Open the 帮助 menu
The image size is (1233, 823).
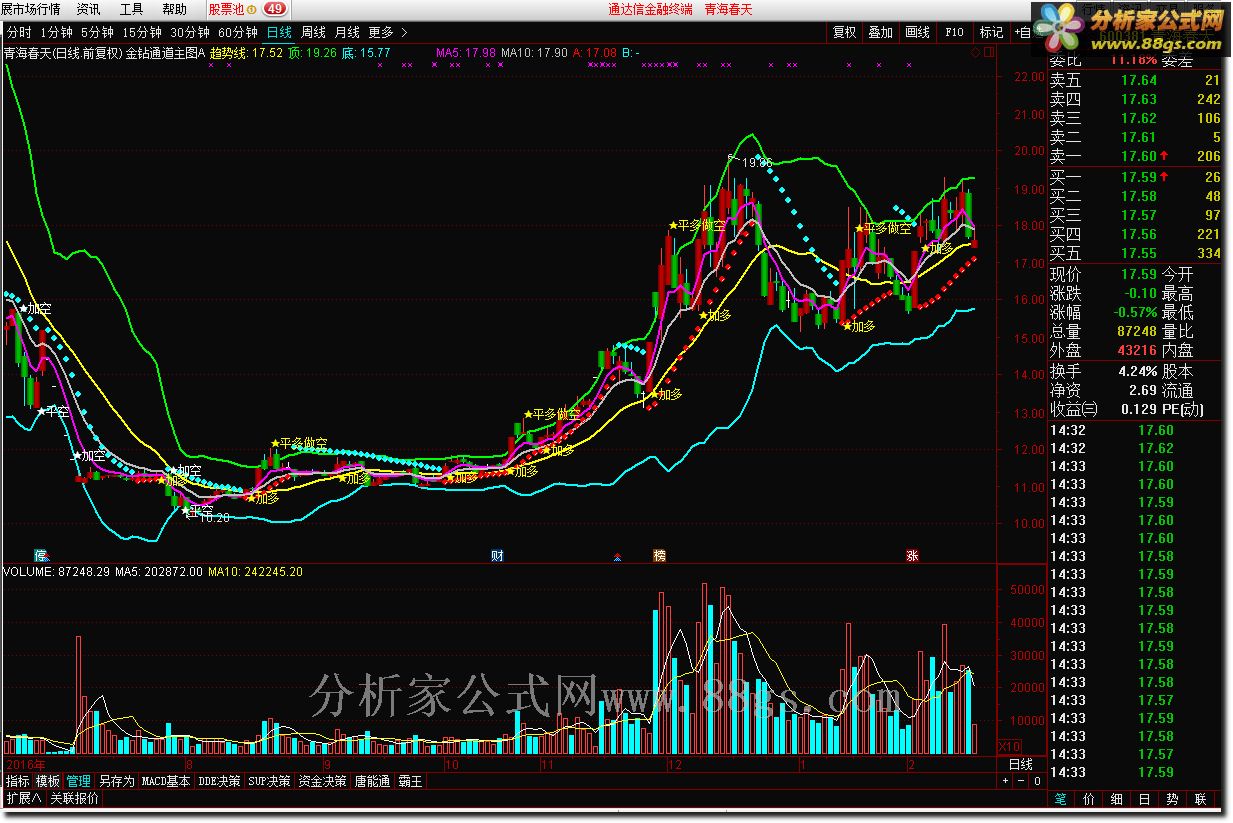174,9
